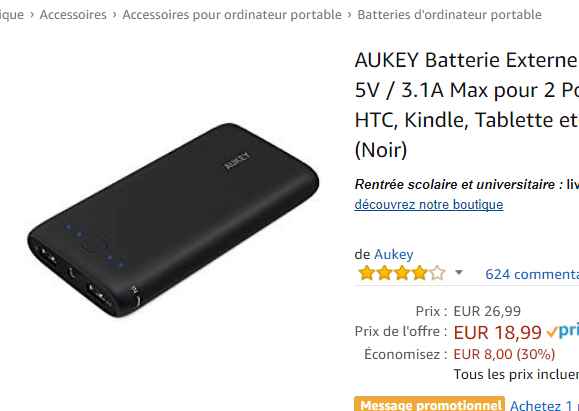Expand the rating breakdown dropdown arrow

(x=459, y=273)
